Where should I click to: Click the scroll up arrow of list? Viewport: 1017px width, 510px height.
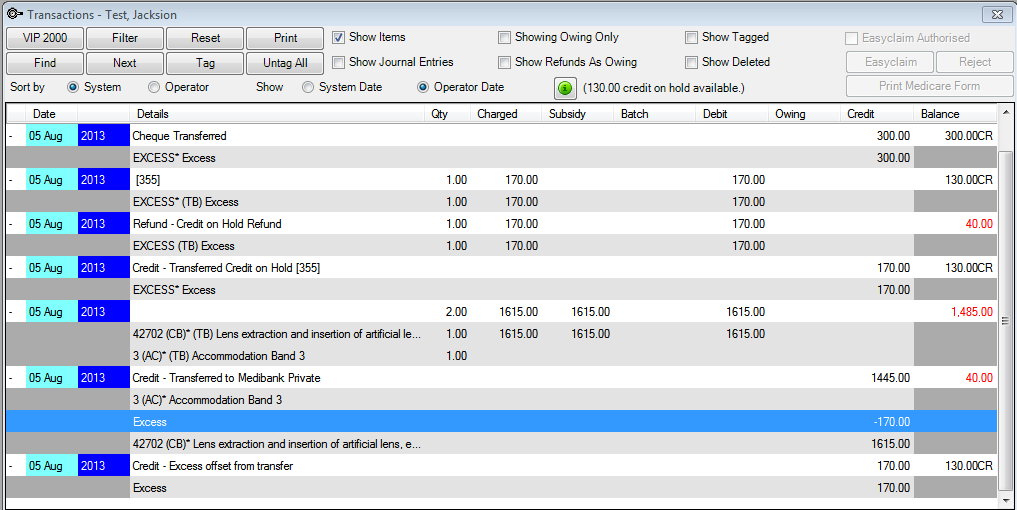[1005, 111]
